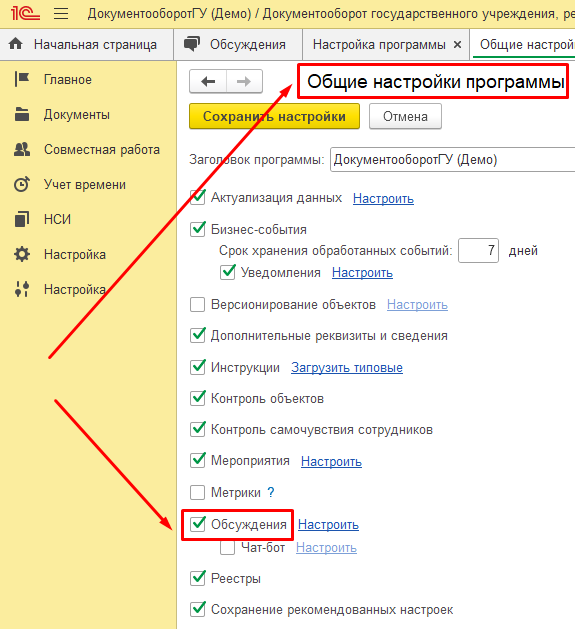Open НСИ section icon

coord(22,219)
